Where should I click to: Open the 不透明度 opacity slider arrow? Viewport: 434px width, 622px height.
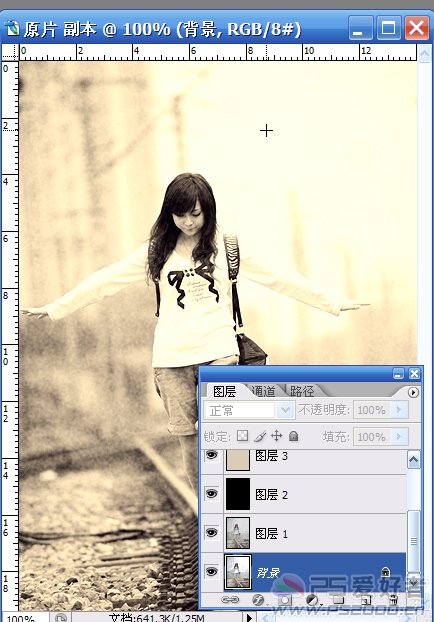click(x=399, y=410)
